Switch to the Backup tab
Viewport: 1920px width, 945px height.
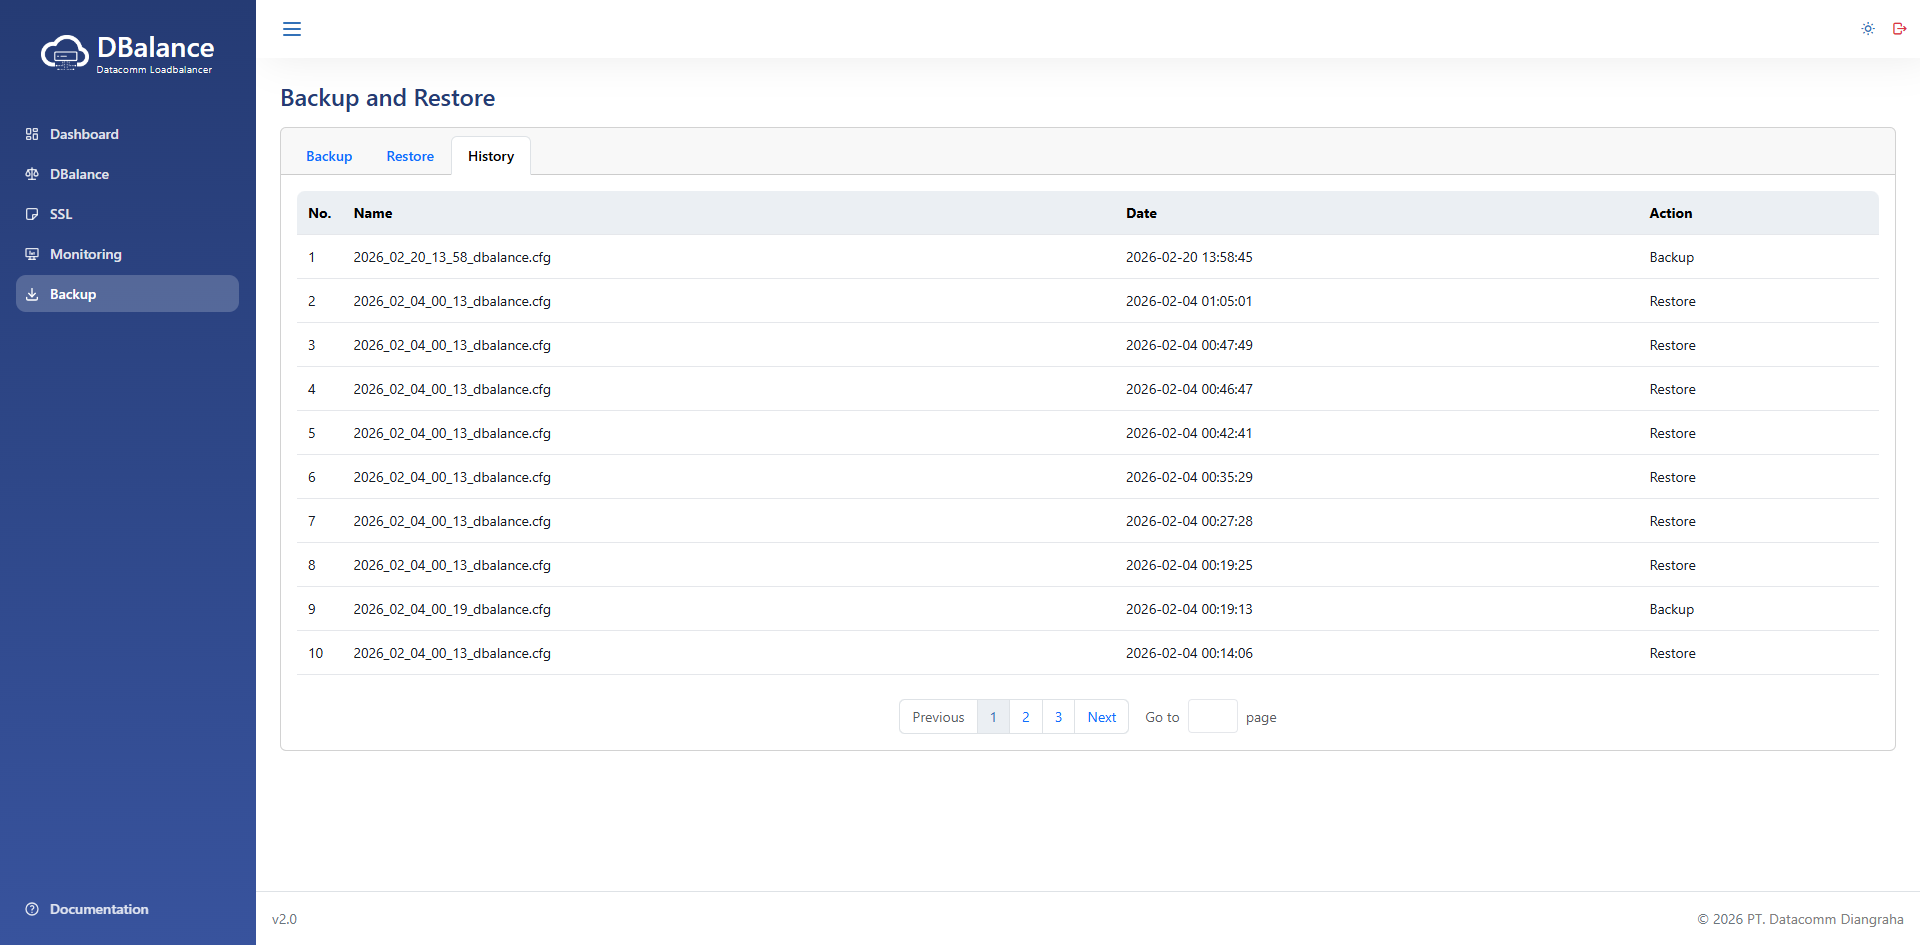point(329,156)
